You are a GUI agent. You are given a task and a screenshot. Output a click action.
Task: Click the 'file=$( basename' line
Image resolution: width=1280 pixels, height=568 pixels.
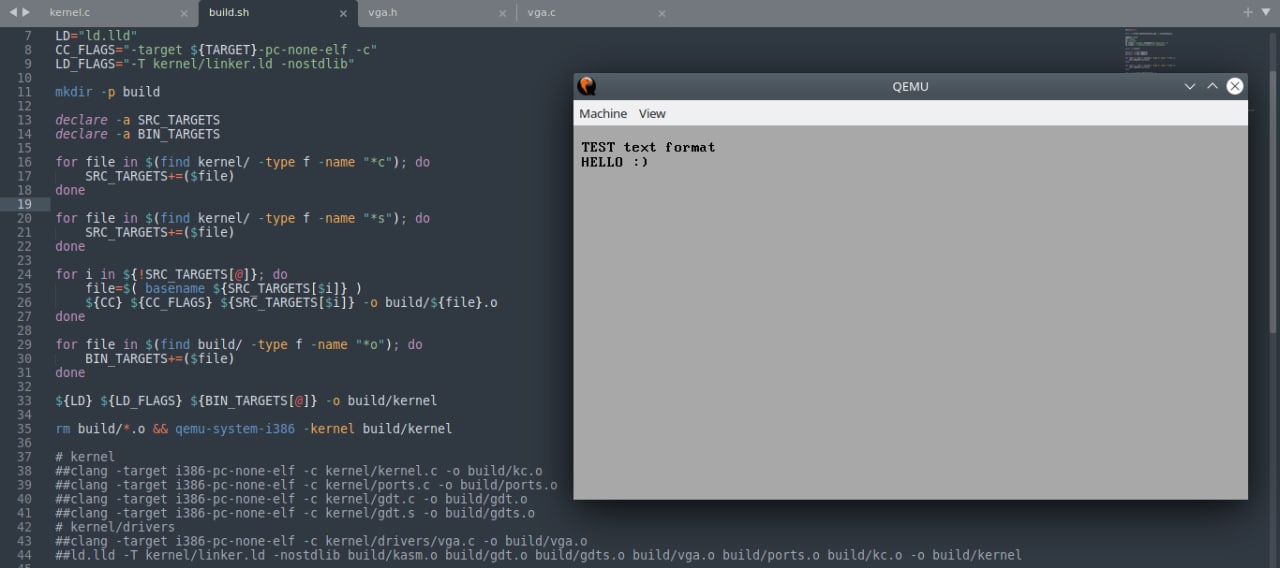[x=224, y=288]
